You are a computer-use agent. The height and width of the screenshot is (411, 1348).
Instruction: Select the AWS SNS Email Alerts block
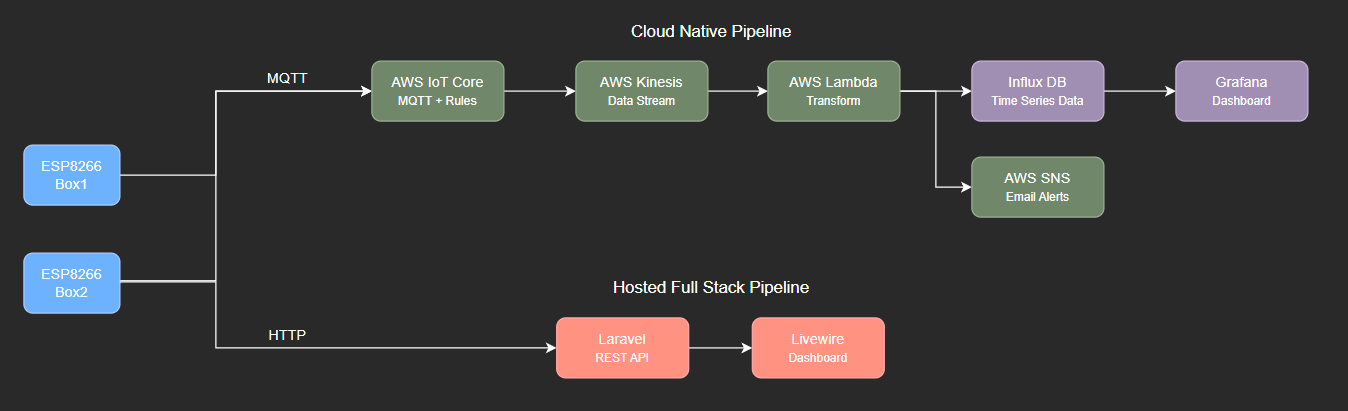click(1038, 187)
